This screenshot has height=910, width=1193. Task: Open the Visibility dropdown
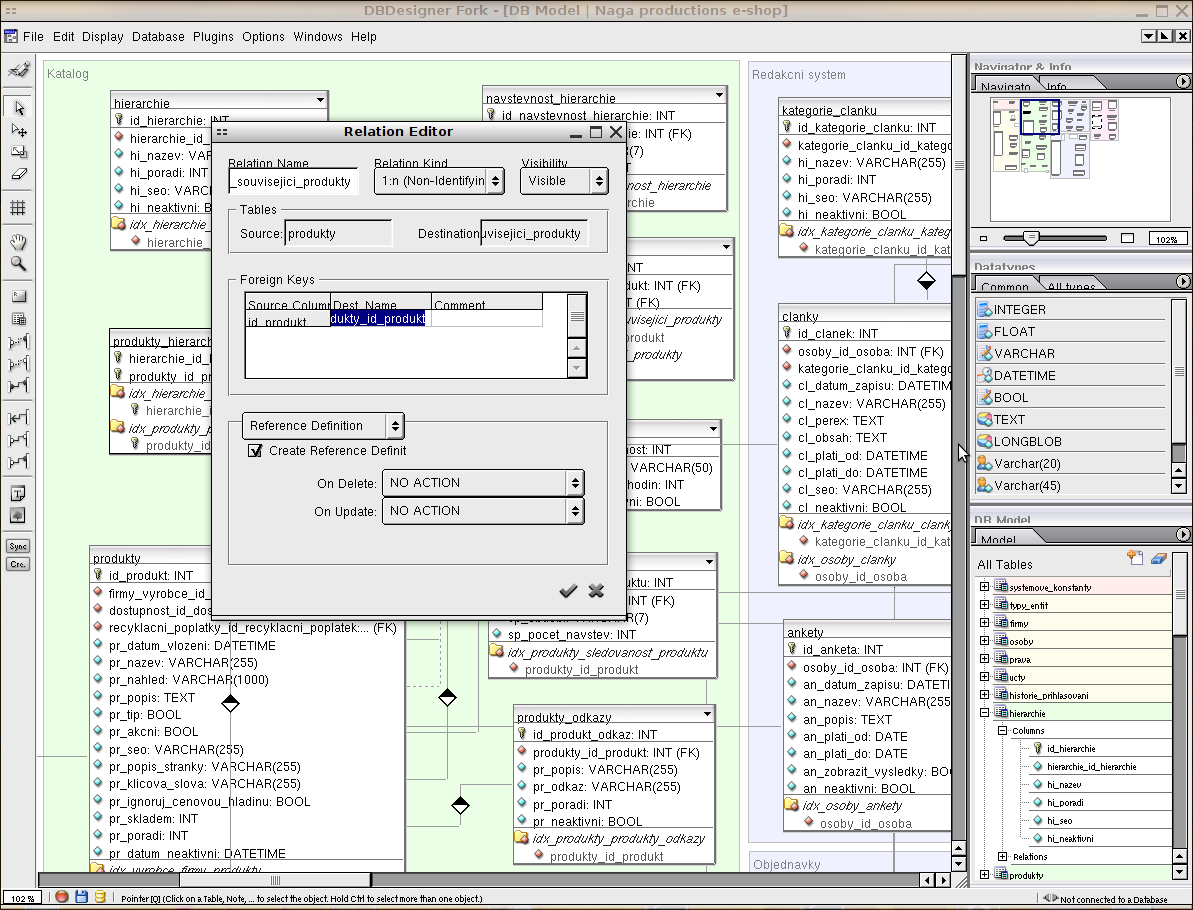(x=564, y=181)
